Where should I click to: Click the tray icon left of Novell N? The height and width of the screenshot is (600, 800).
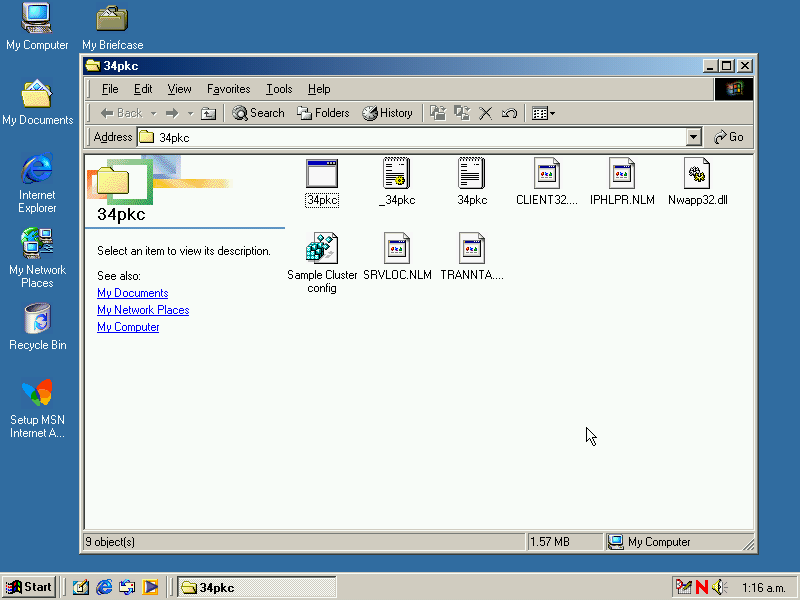684,587
